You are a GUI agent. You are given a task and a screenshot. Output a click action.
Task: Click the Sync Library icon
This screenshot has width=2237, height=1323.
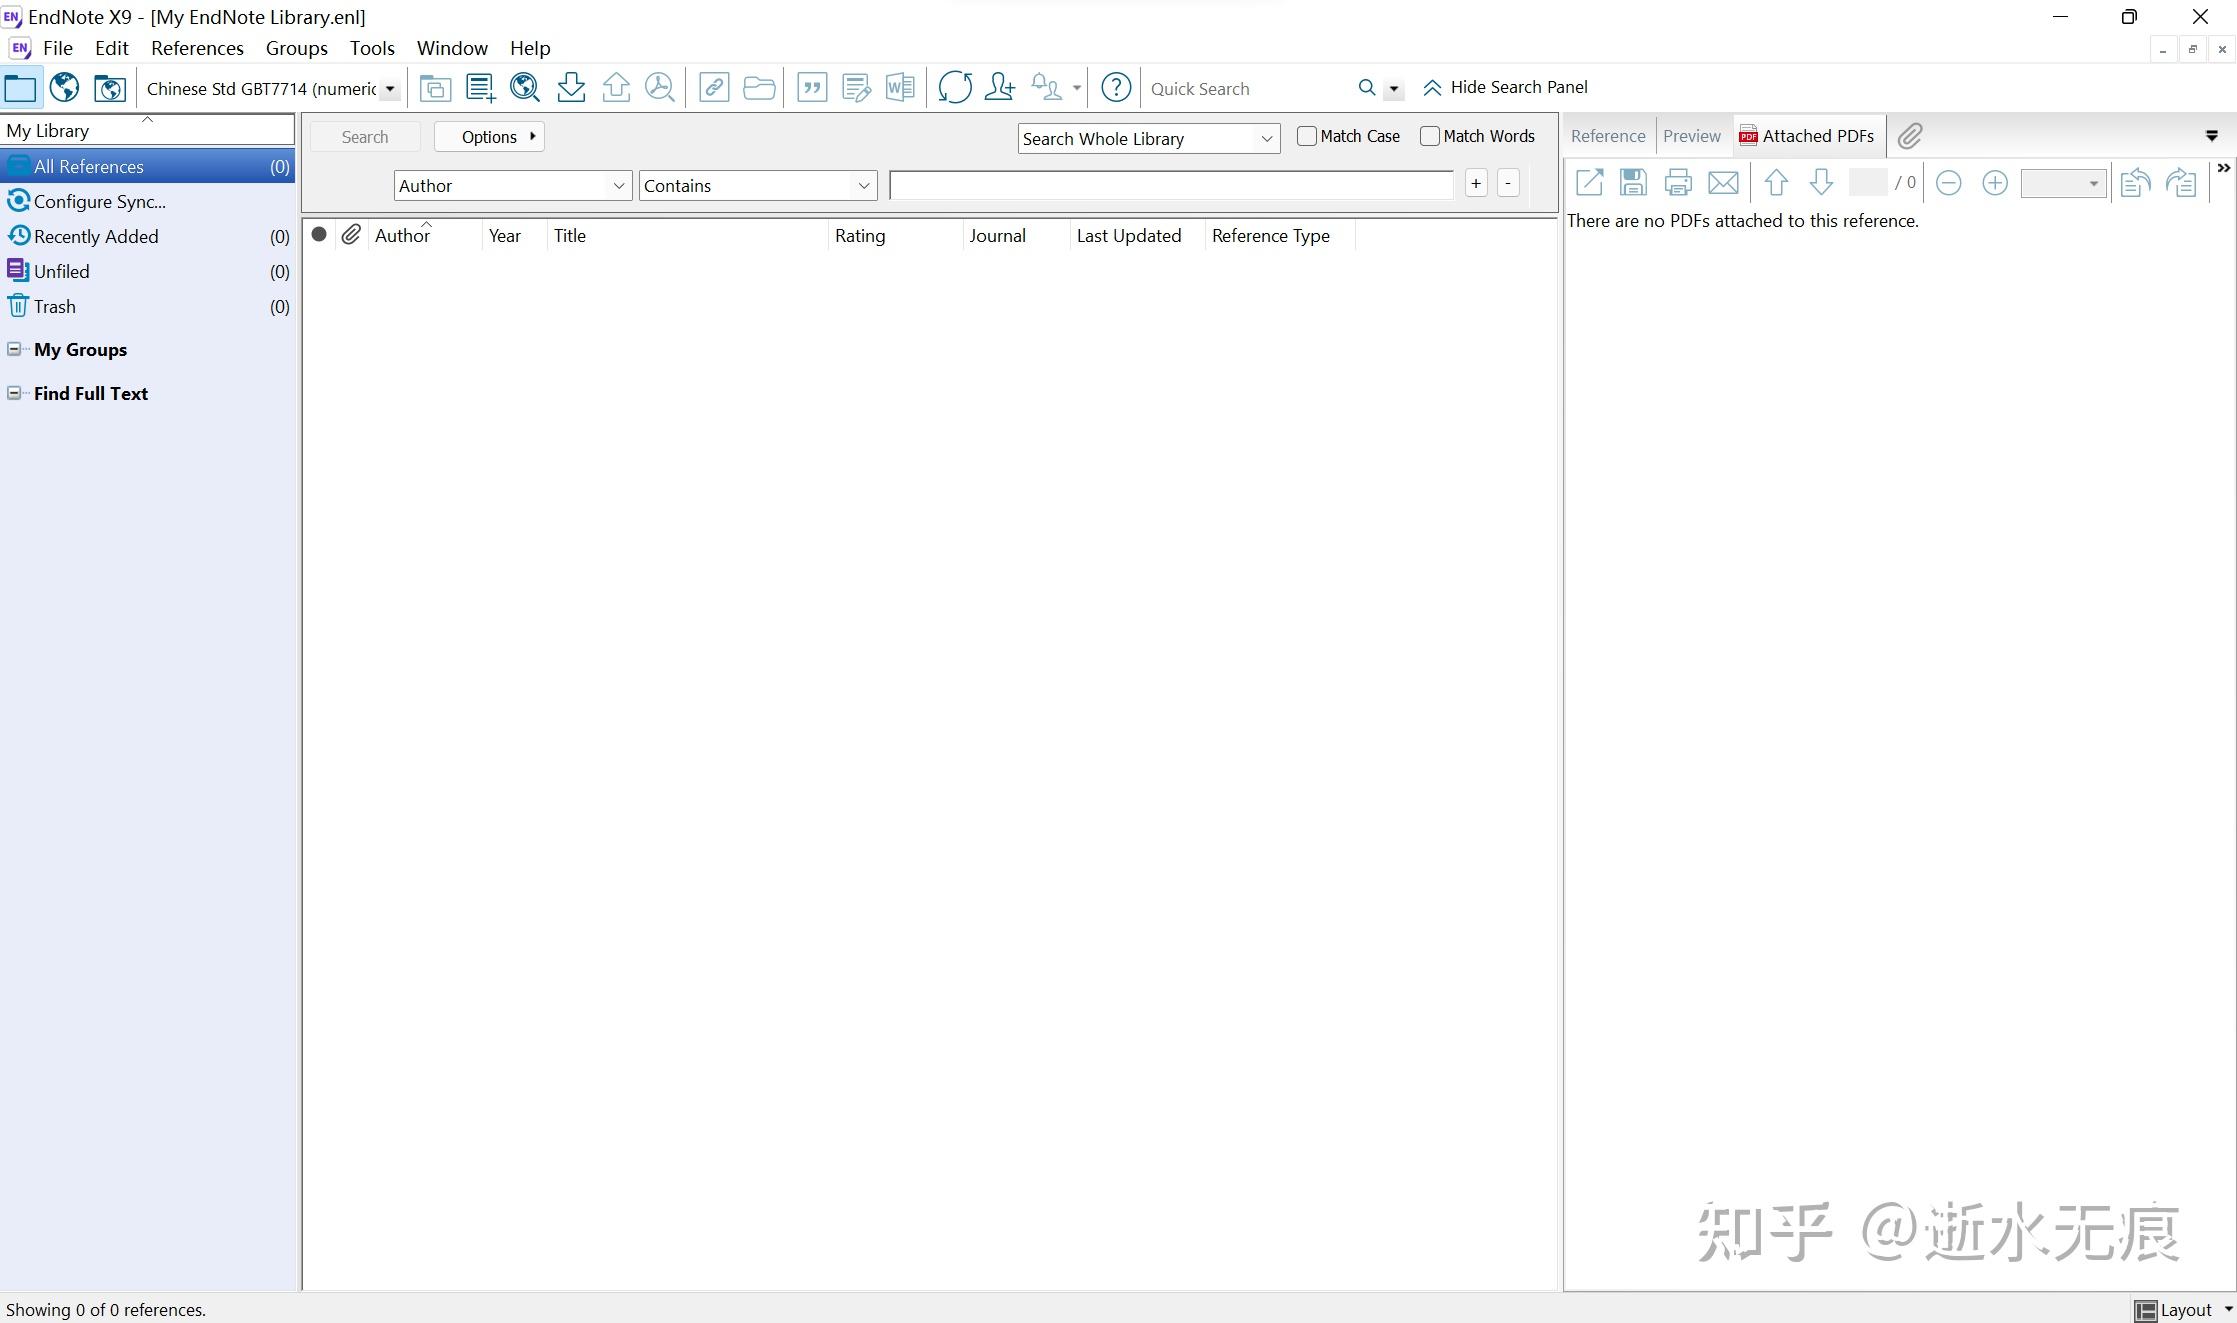(x=955, y=88)
